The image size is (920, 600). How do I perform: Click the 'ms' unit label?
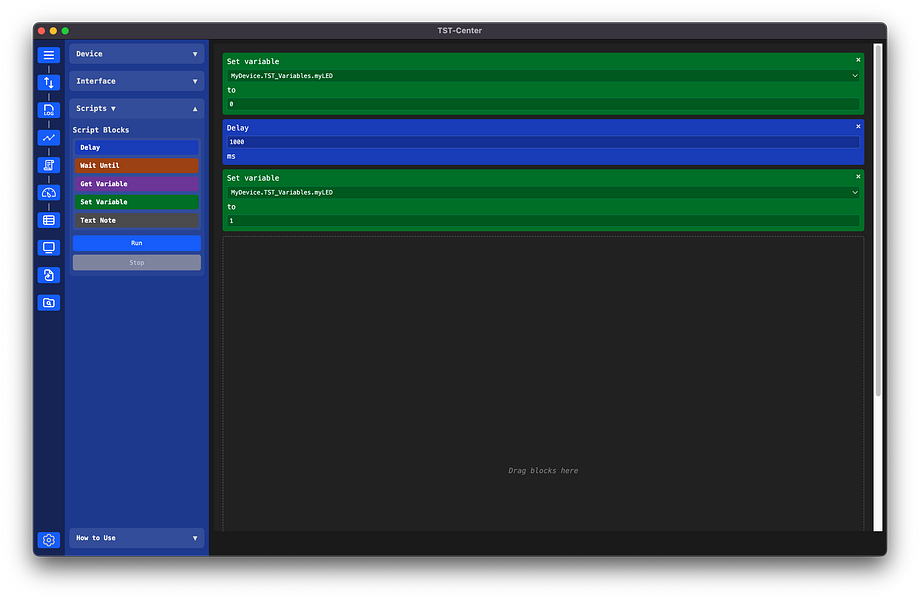pos(231,157)
